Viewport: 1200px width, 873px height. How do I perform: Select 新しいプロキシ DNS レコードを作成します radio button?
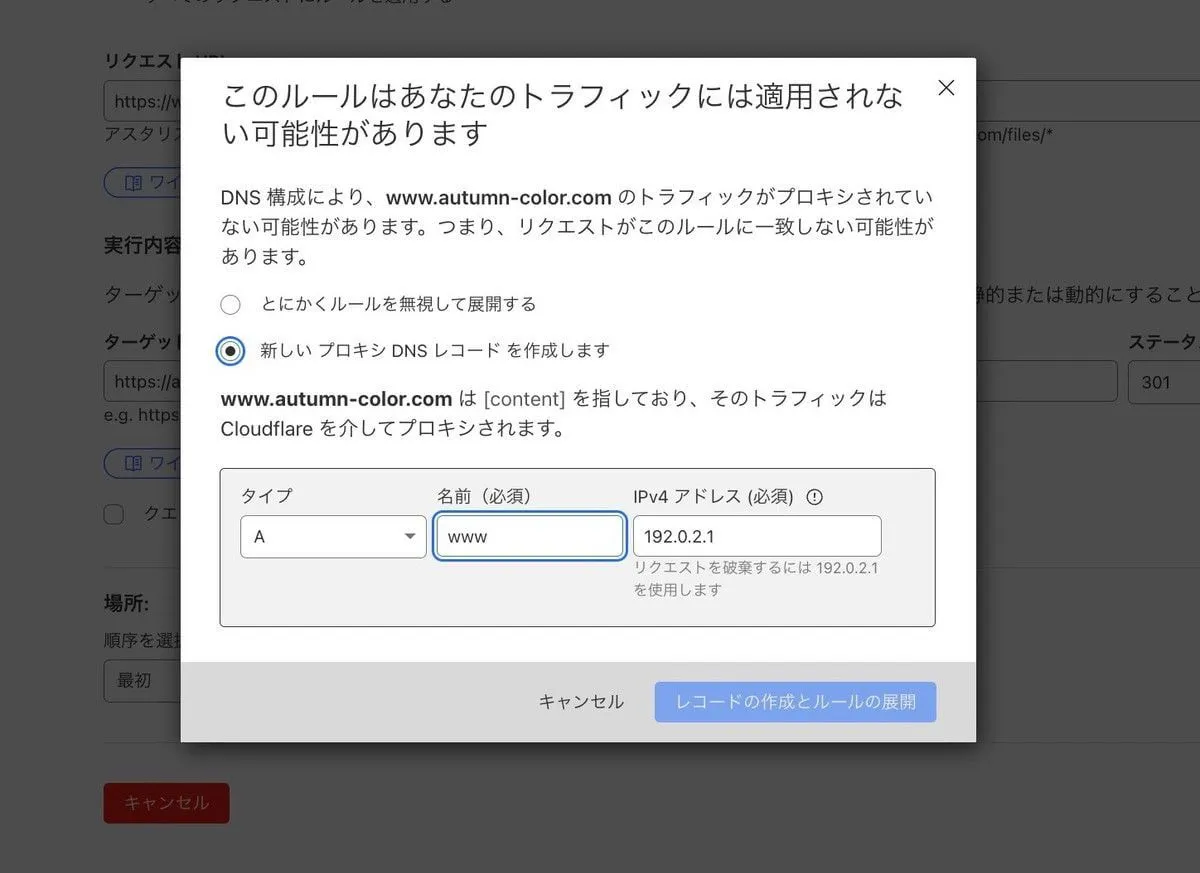point(230,351)
